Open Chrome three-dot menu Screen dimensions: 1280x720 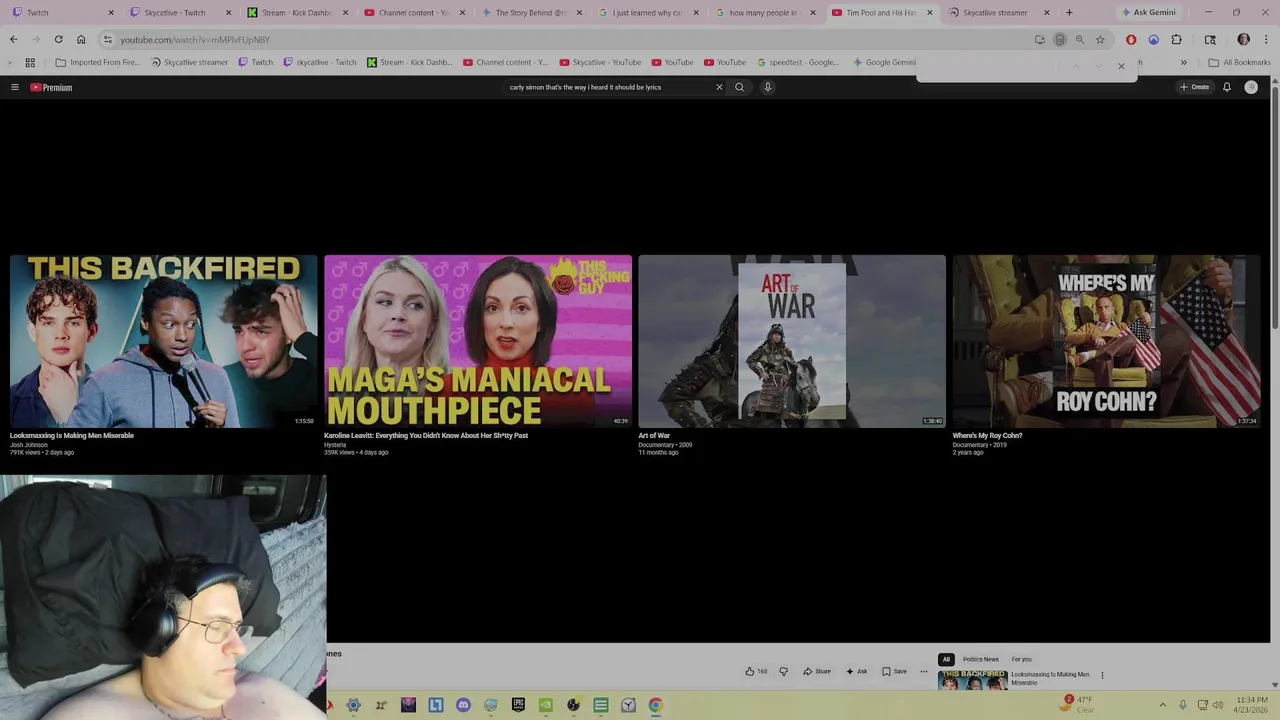click(1267, 40)
